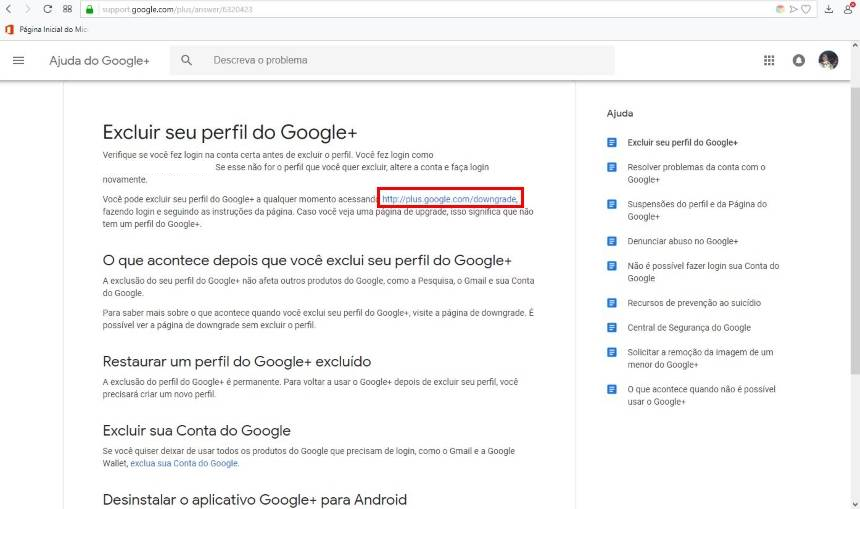Click the browser forward arrow
Screen dimensions: 860x547
click(27, 9)
